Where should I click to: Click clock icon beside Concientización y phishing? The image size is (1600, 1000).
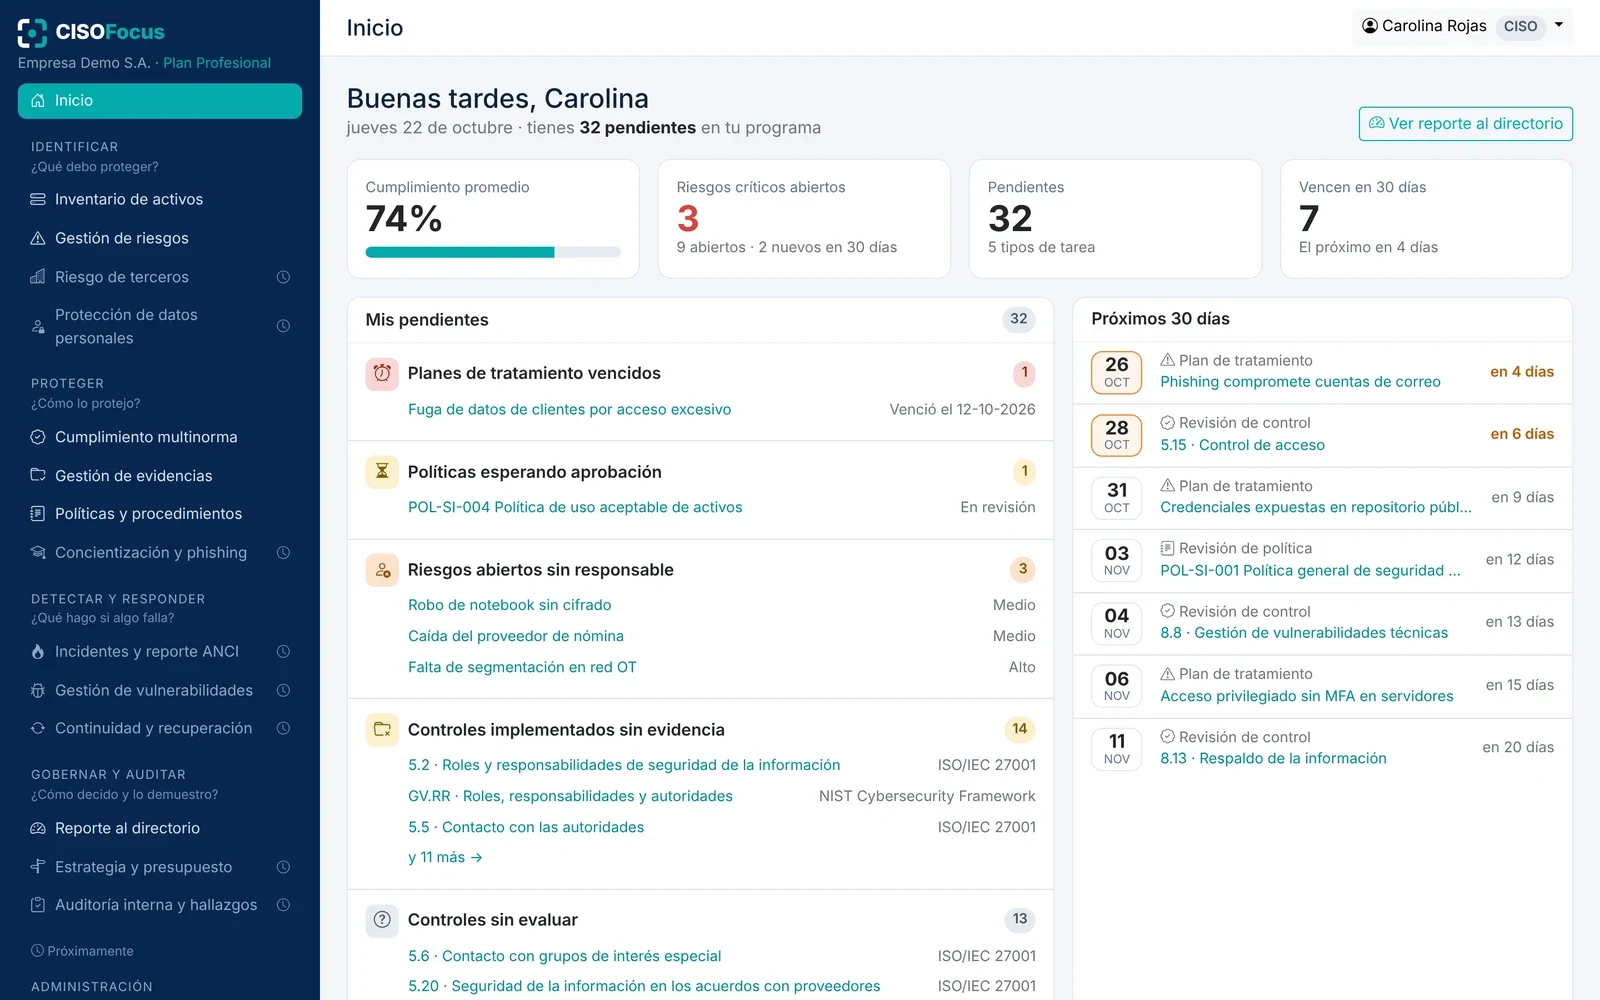pos(283,553)
